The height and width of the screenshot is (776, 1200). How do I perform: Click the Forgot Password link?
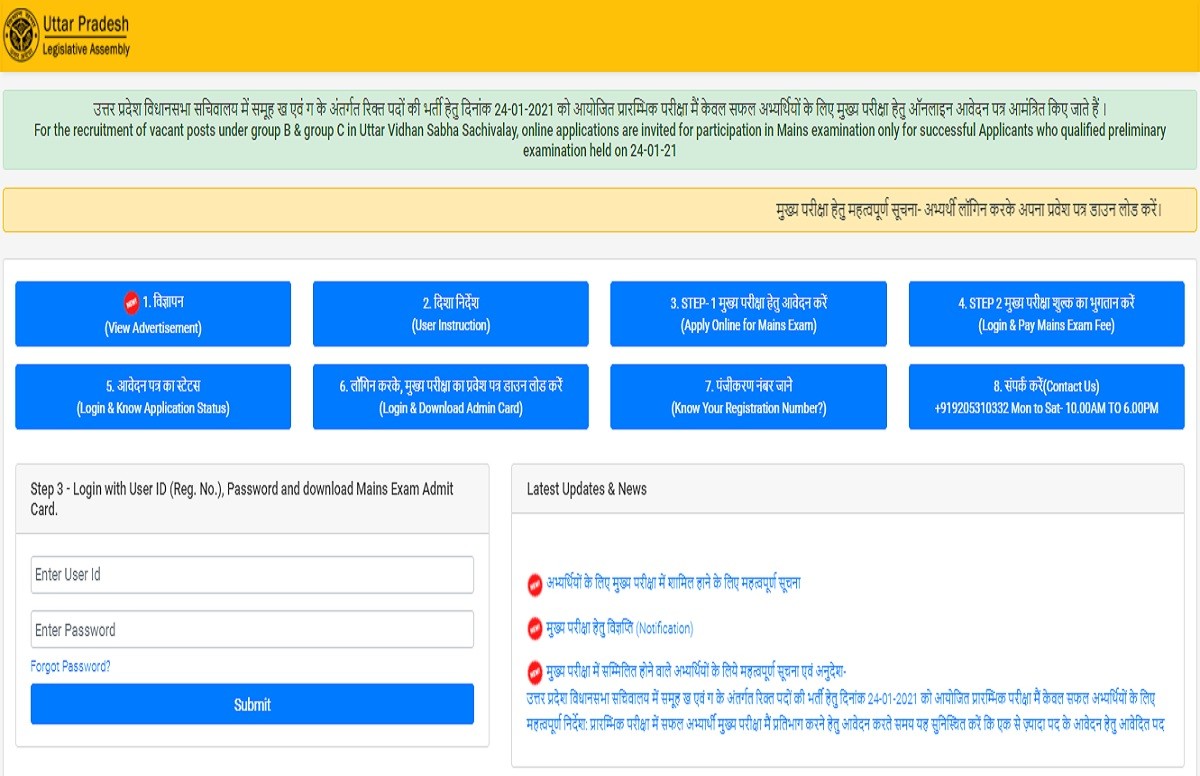click(70, 667)
